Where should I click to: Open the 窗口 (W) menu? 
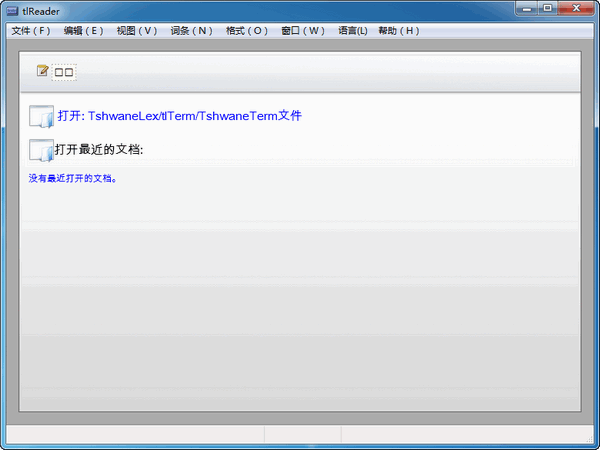(303, 31)
